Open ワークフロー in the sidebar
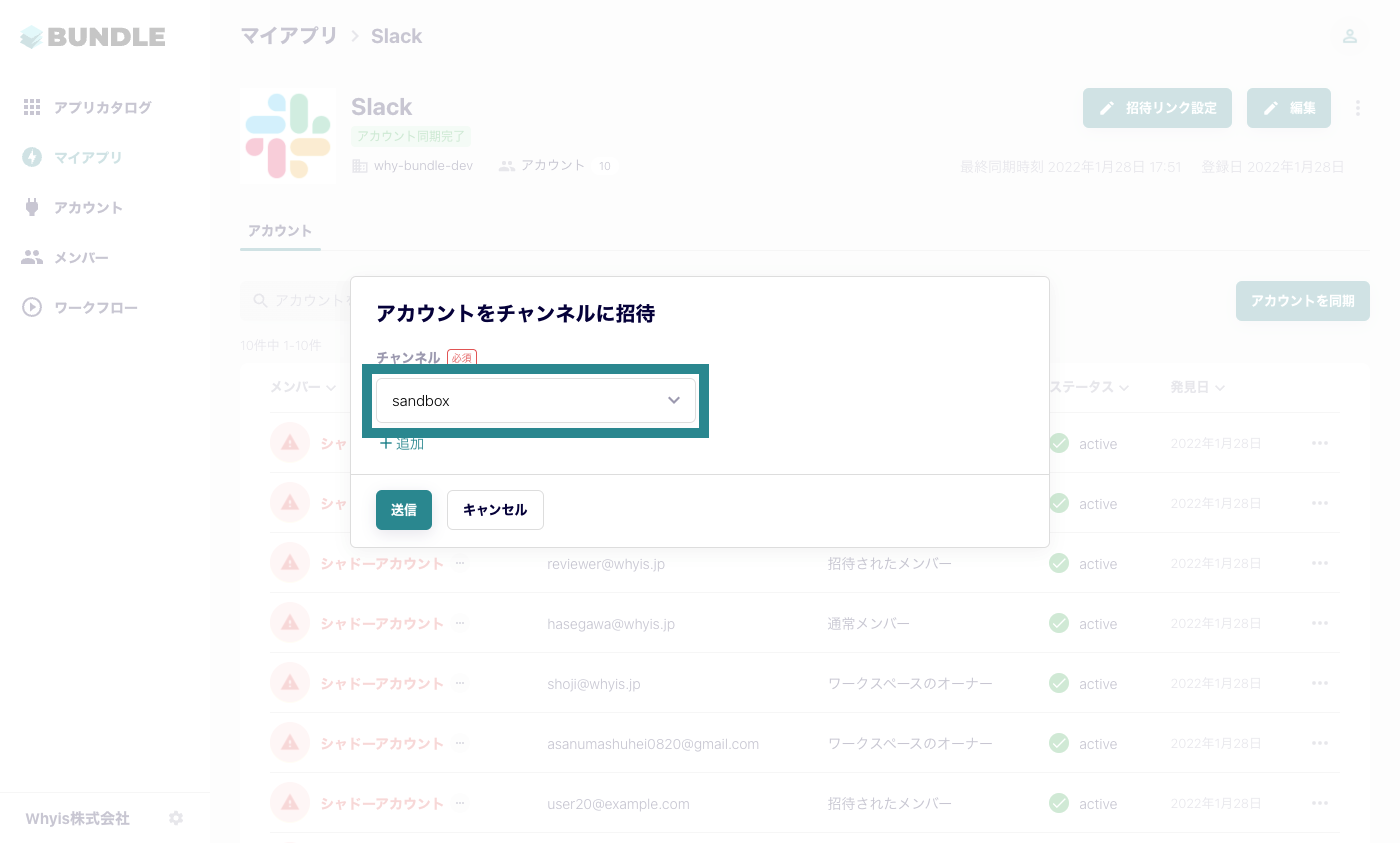The height and width of the screenshot is (843, 1400). pyautogui.click(x=96, y=307)
